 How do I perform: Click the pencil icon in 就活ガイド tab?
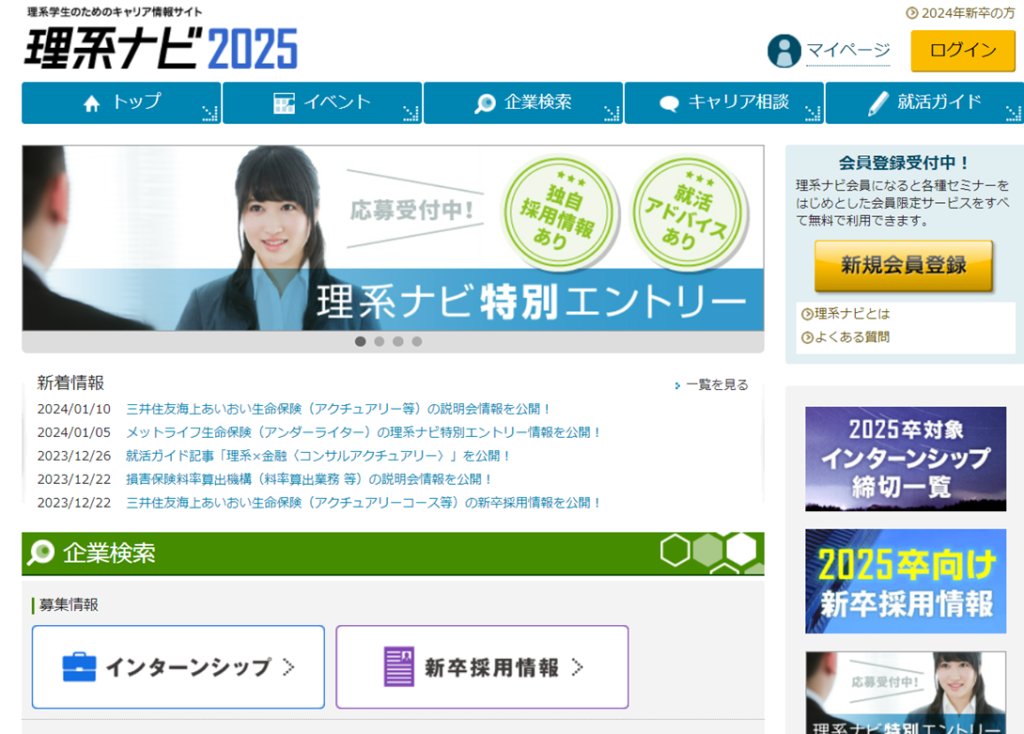tap(878, 103)
